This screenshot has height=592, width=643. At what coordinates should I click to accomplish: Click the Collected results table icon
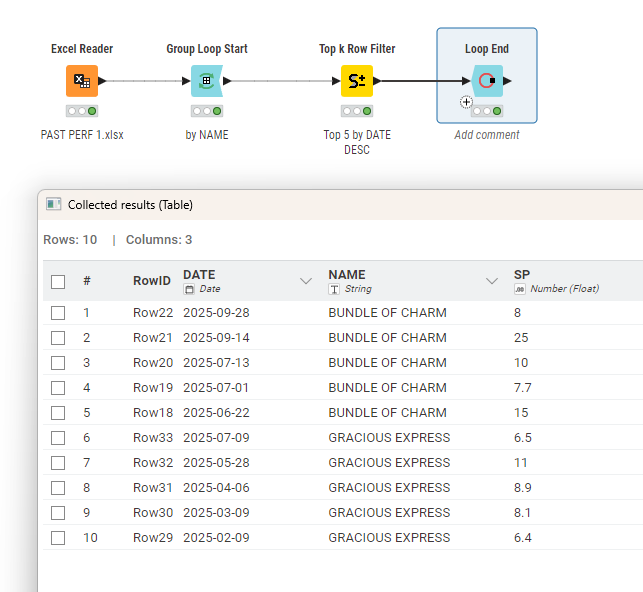pyautogui.click(x=54, y=205)
